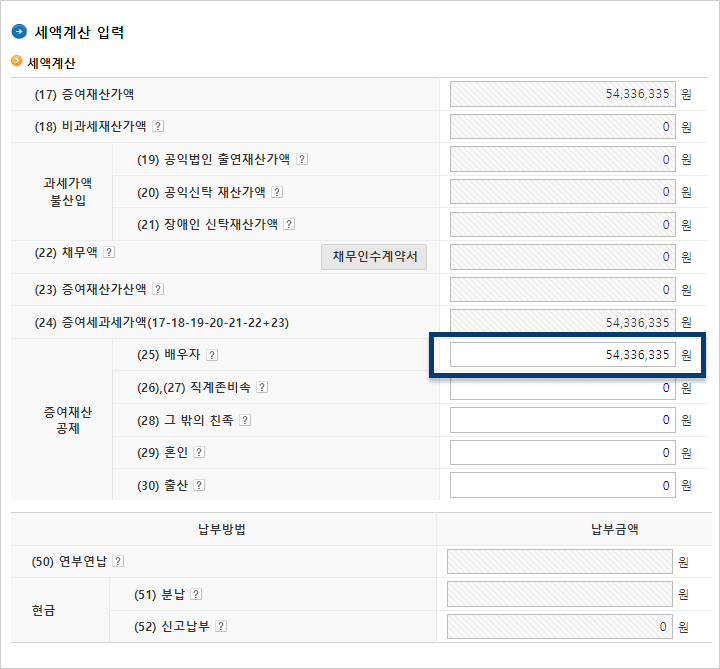The height and width of the screenshot is (669, 720).
Task: Open help icon for (21) 장애인 신탁재산가액
Action: (289, 224)
